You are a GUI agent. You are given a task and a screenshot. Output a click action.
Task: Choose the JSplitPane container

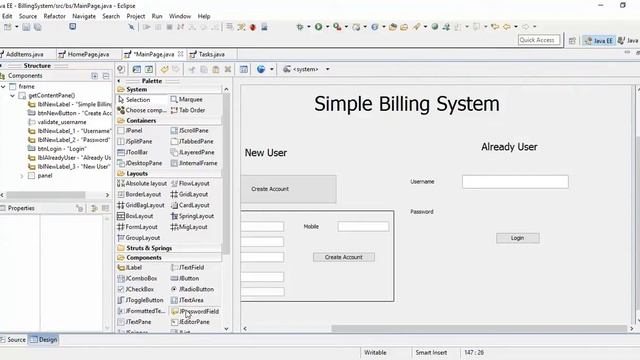tap(135, 141)
